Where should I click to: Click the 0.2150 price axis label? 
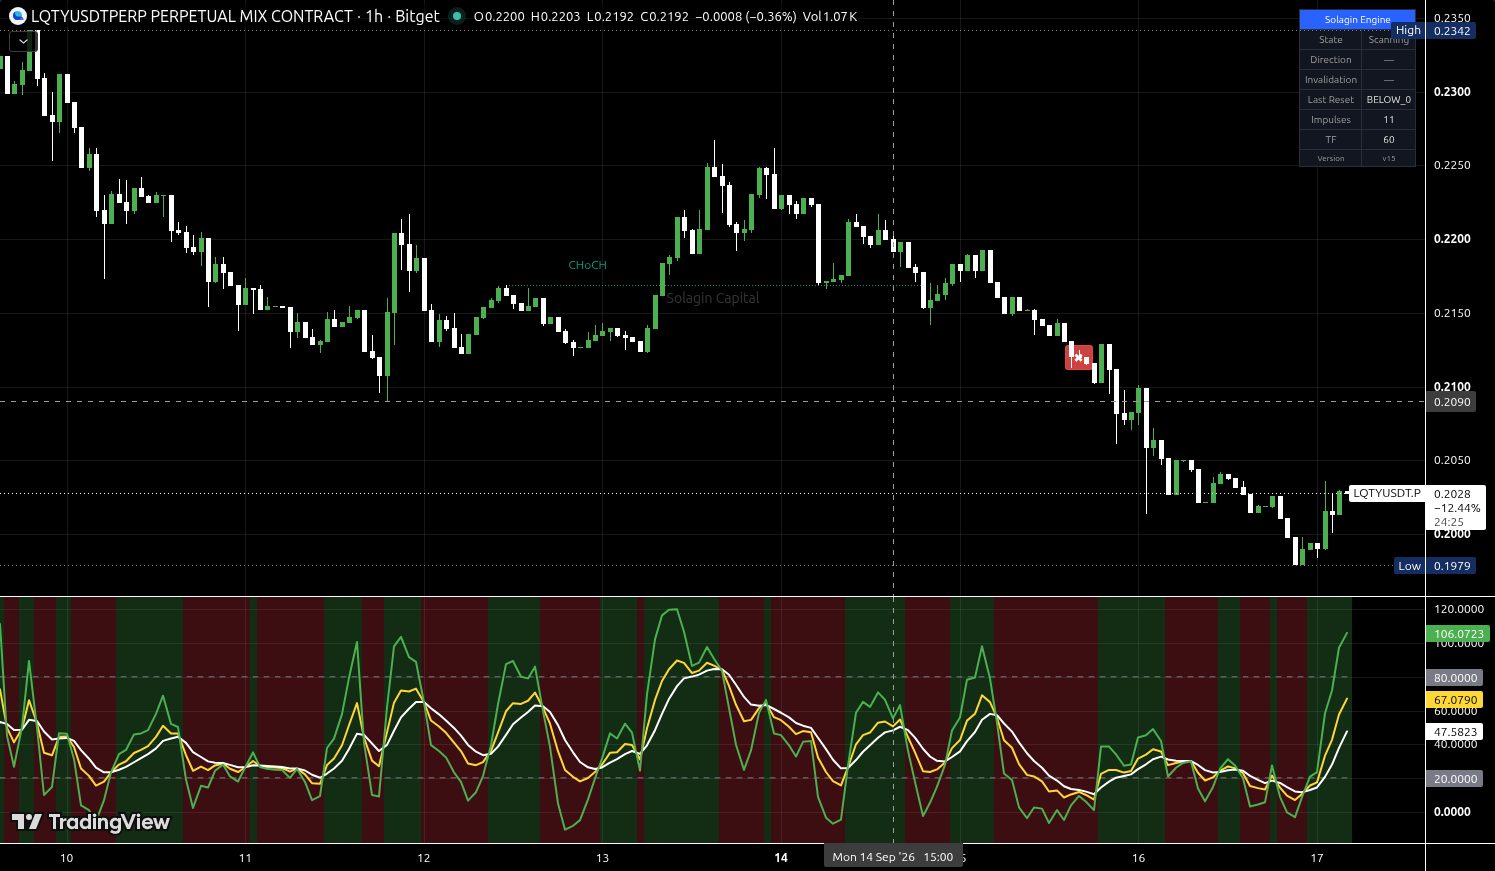pyautogui.click(x=1452, y=314)
